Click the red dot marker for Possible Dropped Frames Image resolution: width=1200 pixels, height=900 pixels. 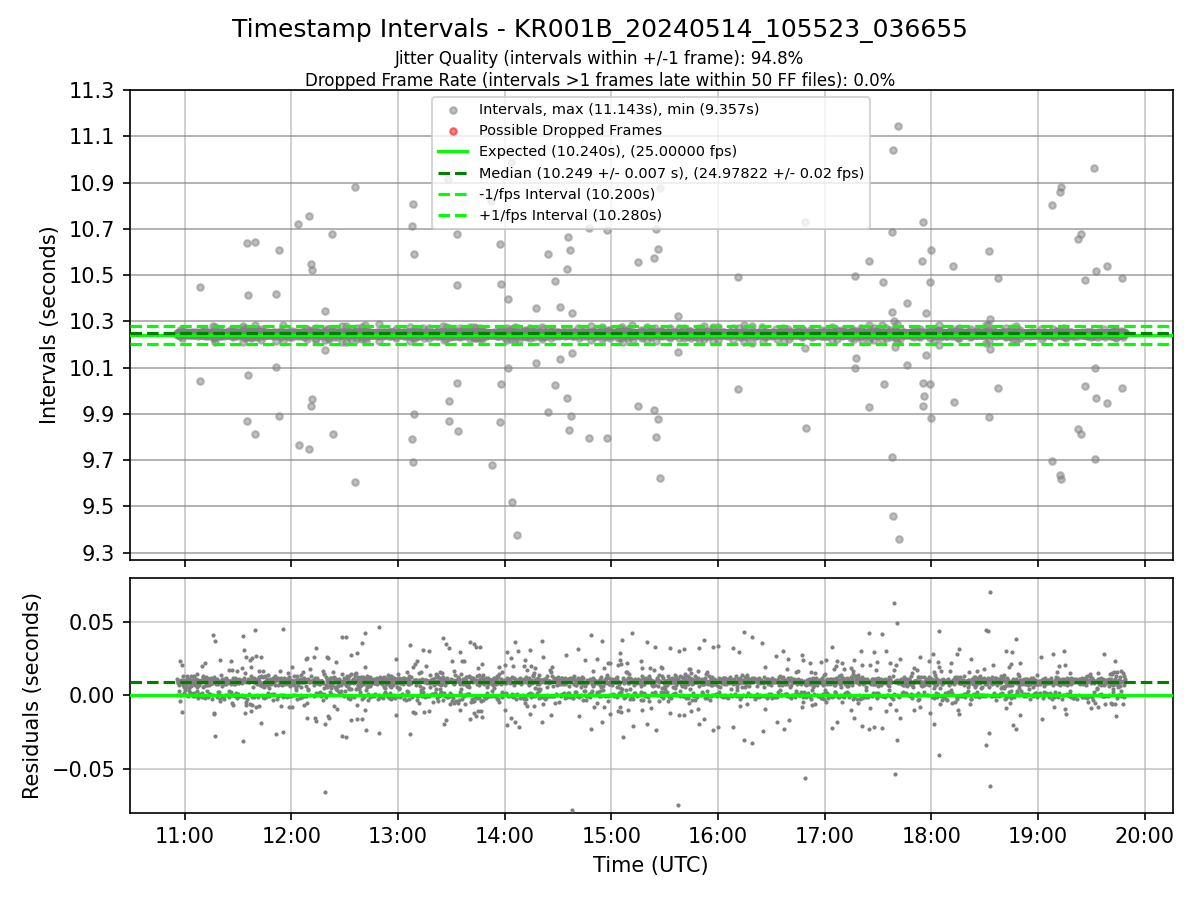[453, 131]
